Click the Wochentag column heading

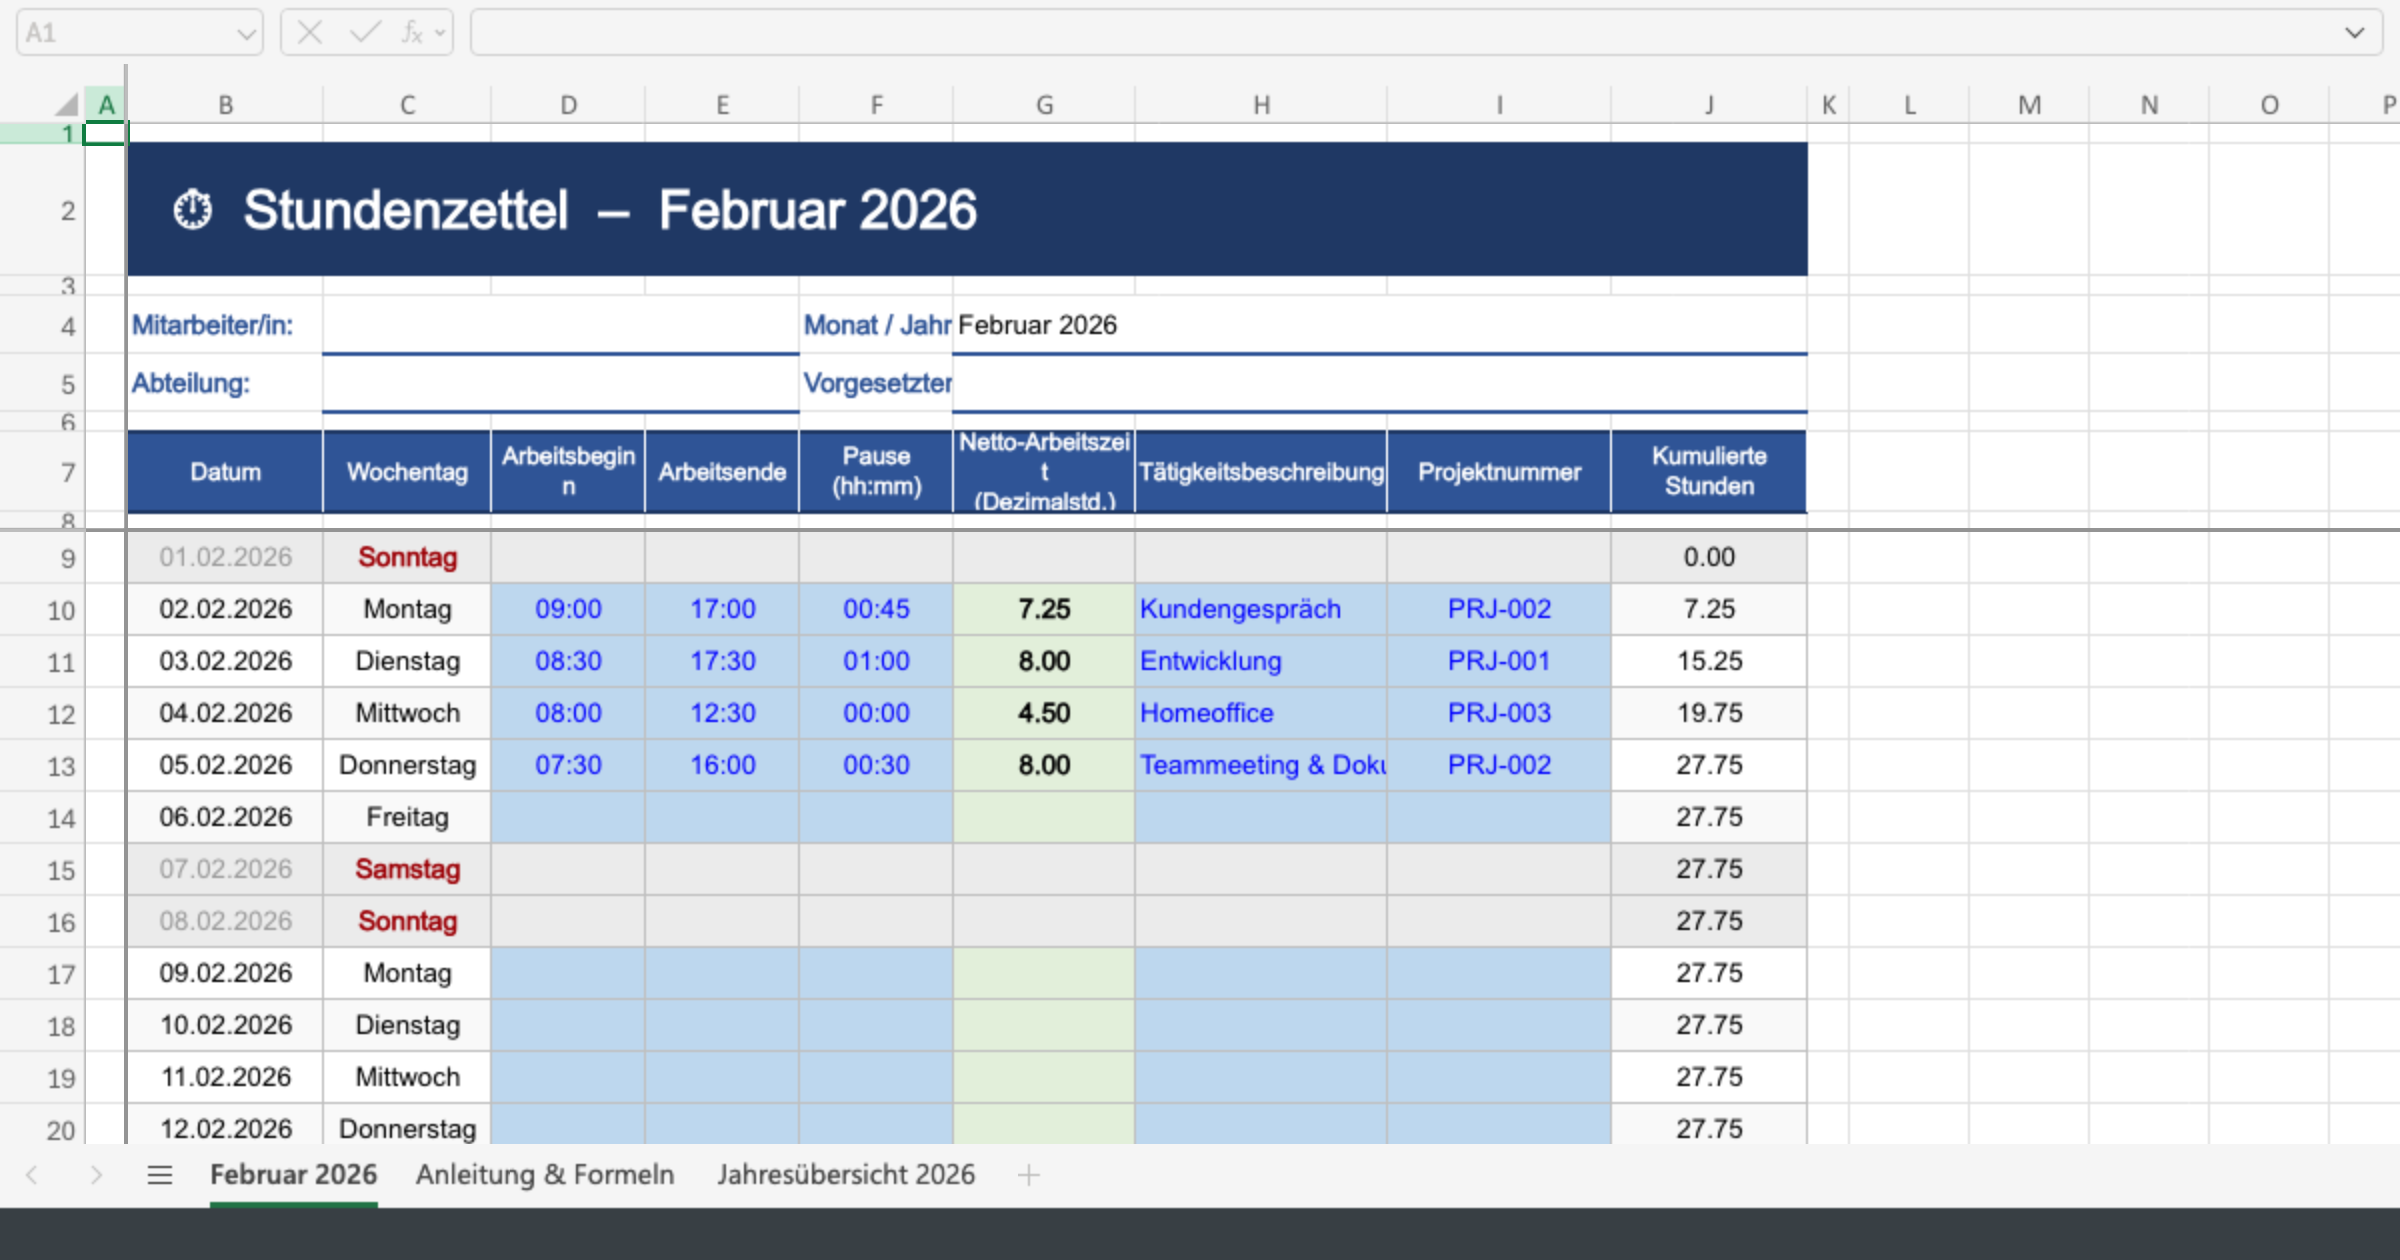[x=407, y=472]
